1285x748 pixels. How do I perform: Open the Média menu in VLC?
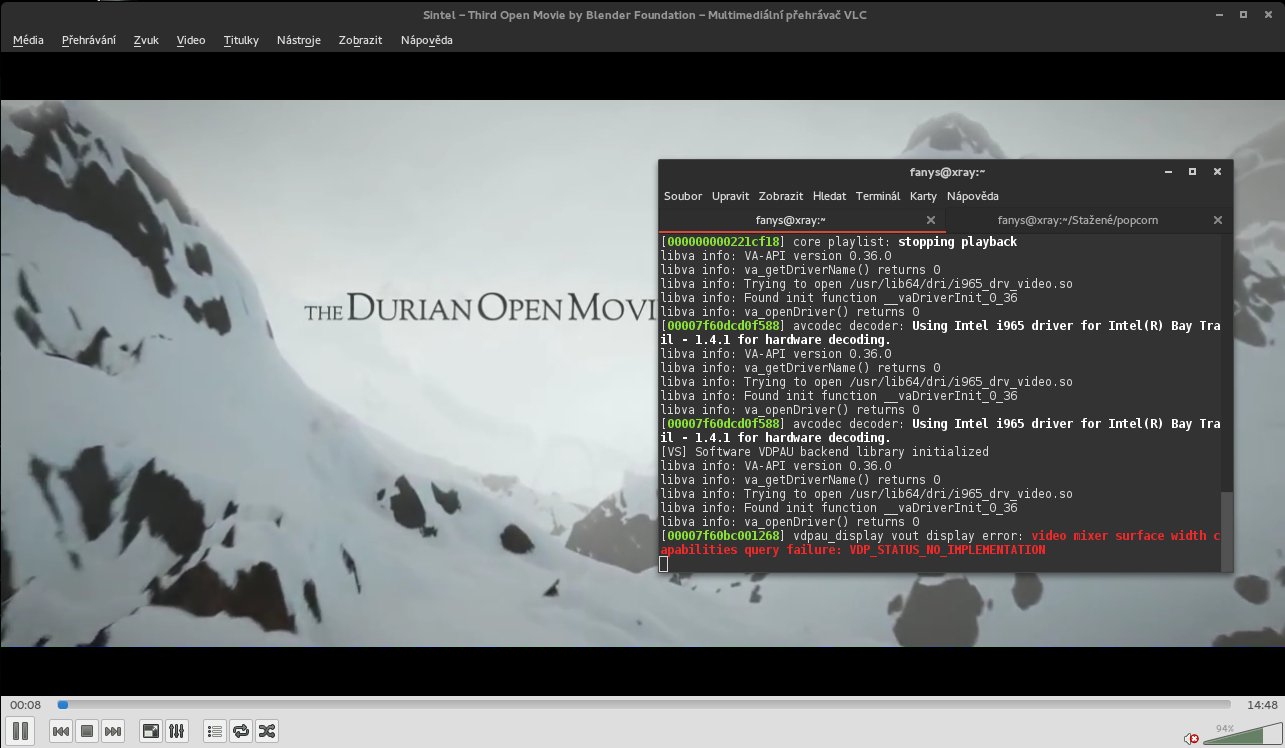point(29,40)
